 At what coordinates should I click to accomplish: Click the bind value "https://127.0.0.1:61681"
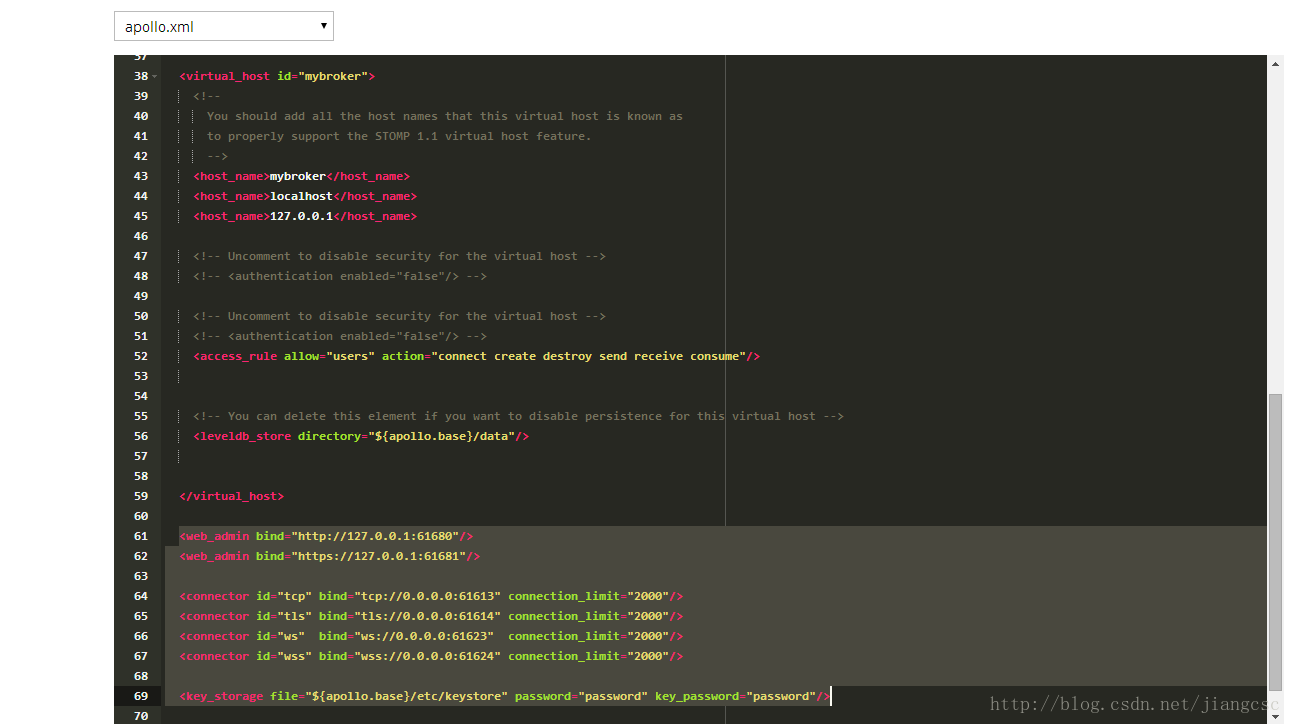(x=378, y=556)
